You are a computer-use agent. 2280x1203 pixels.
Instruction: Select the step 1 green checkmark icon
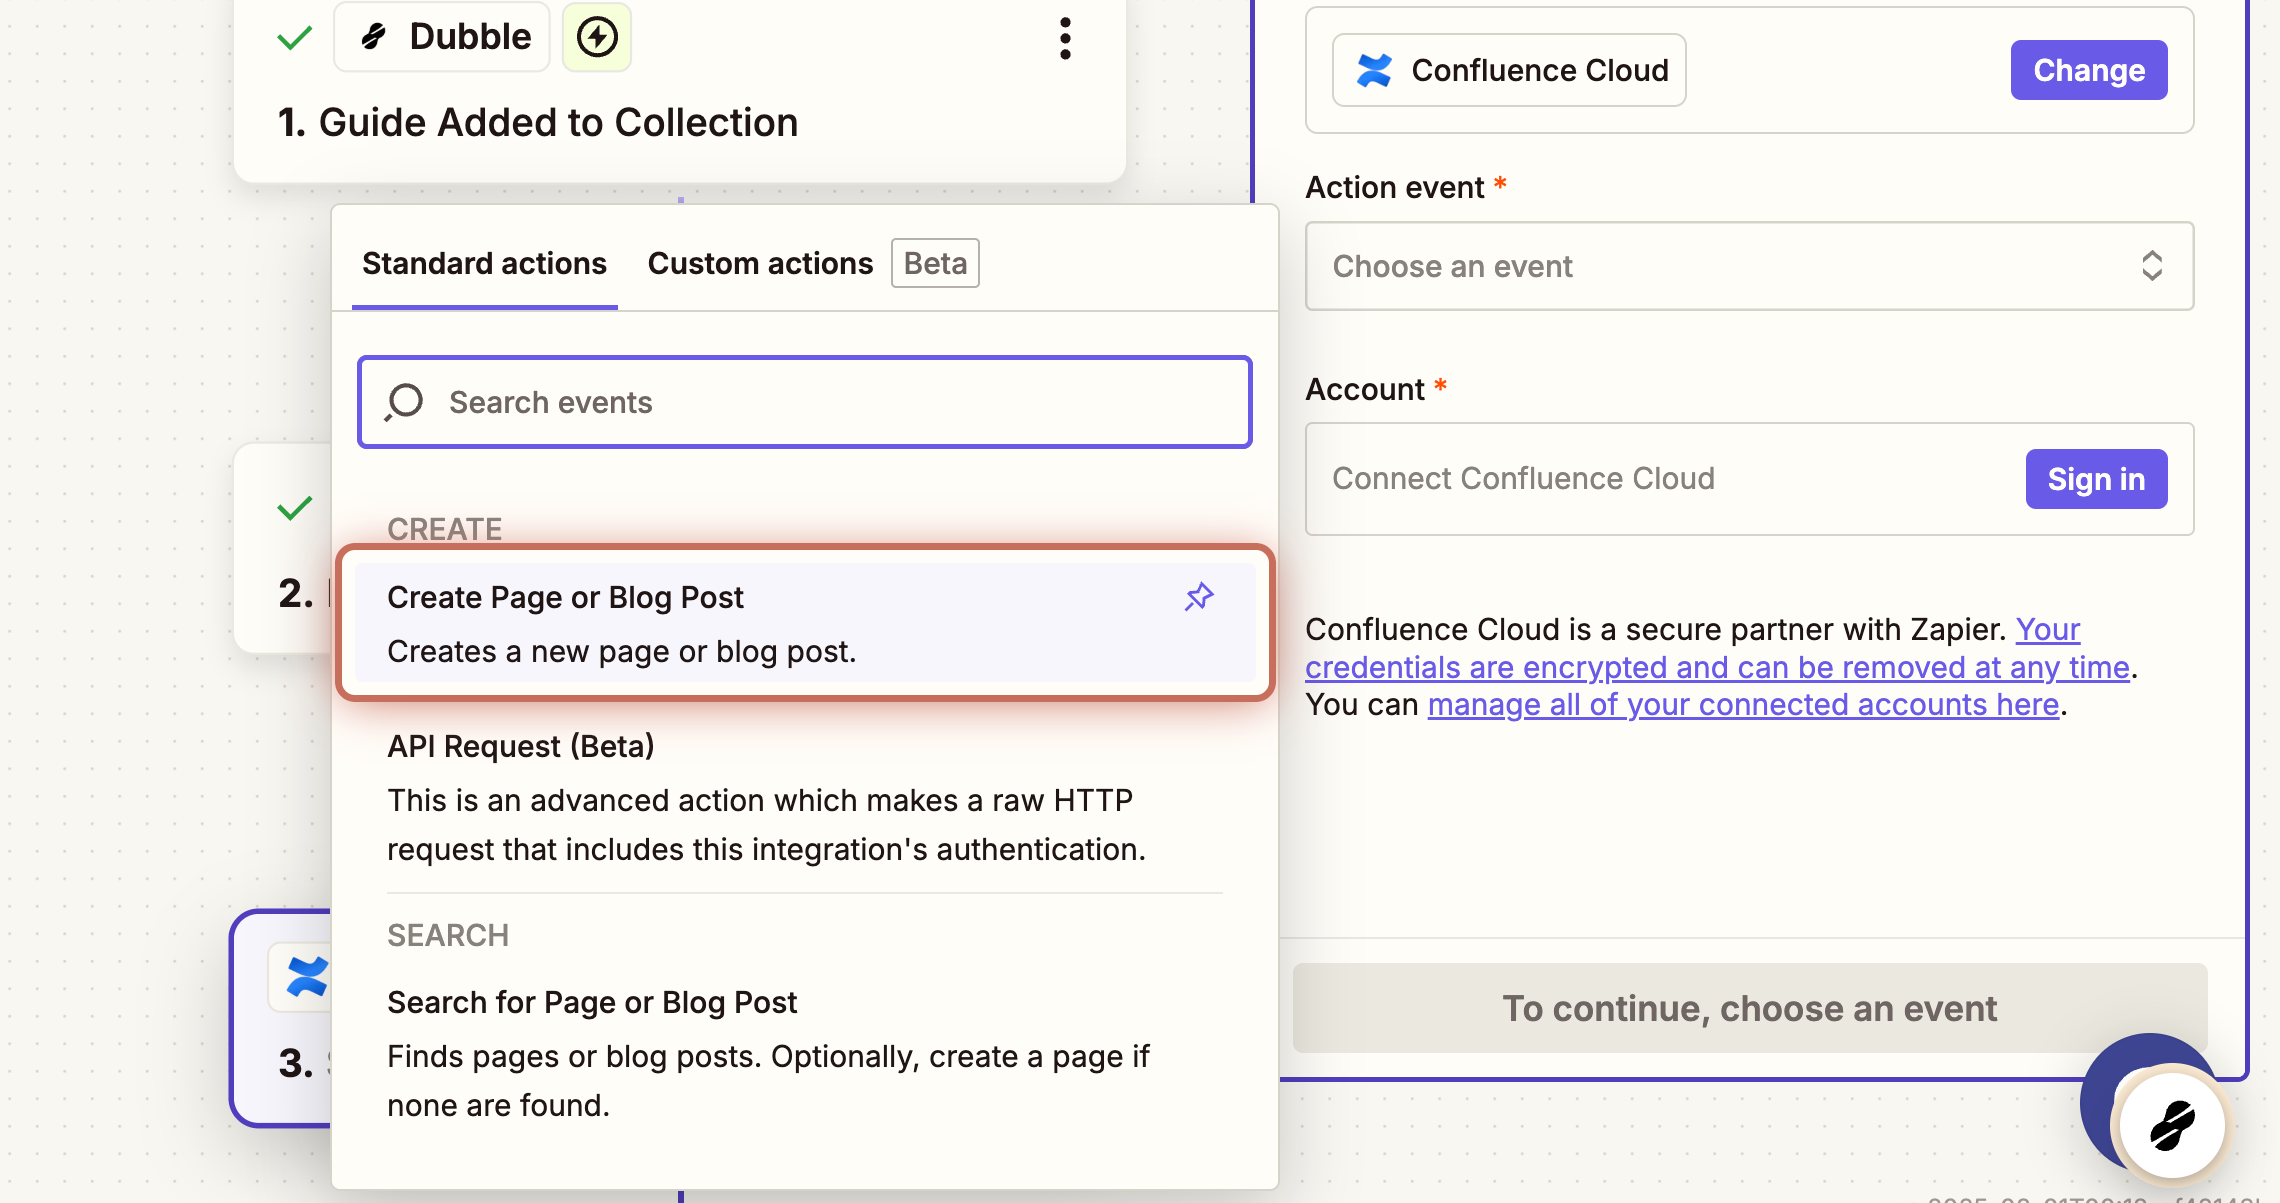[x=295, y=38]
